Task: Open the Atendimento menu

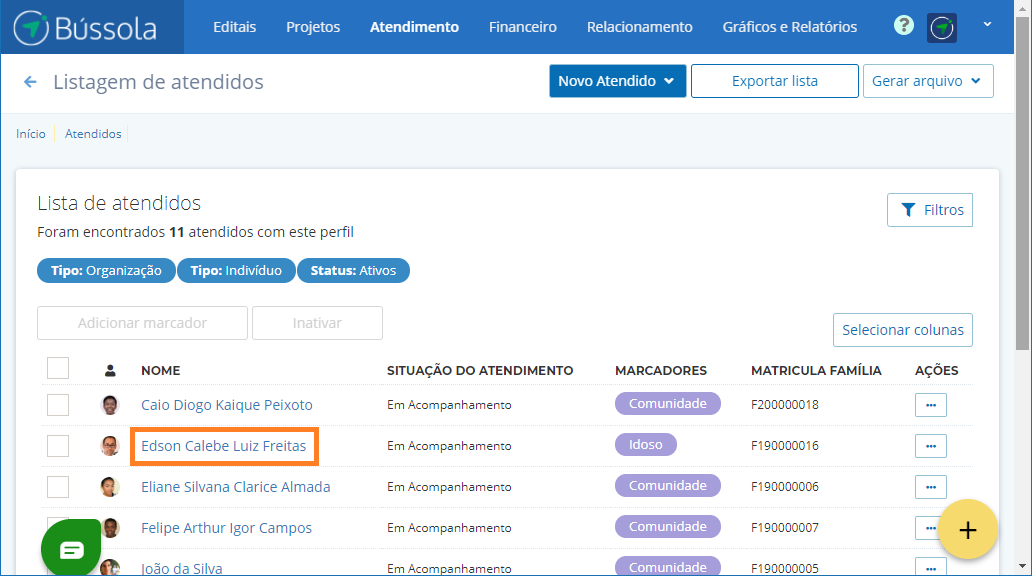Action: point(414,27)
